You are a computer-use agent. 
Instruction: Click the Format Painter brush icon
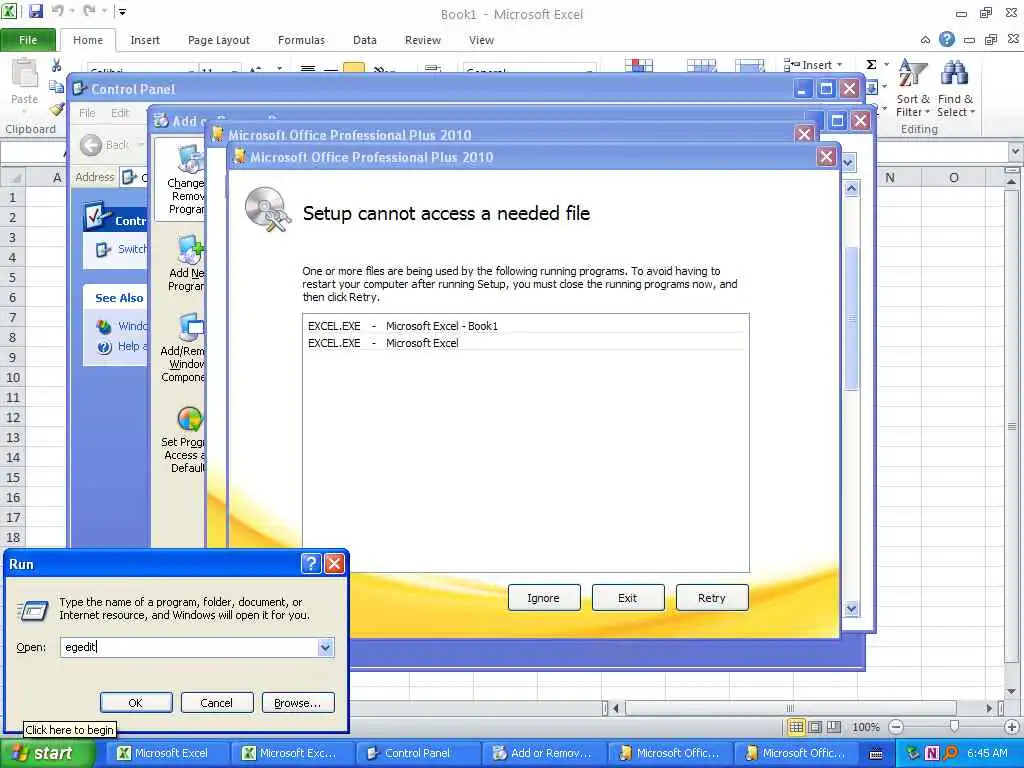56,109
